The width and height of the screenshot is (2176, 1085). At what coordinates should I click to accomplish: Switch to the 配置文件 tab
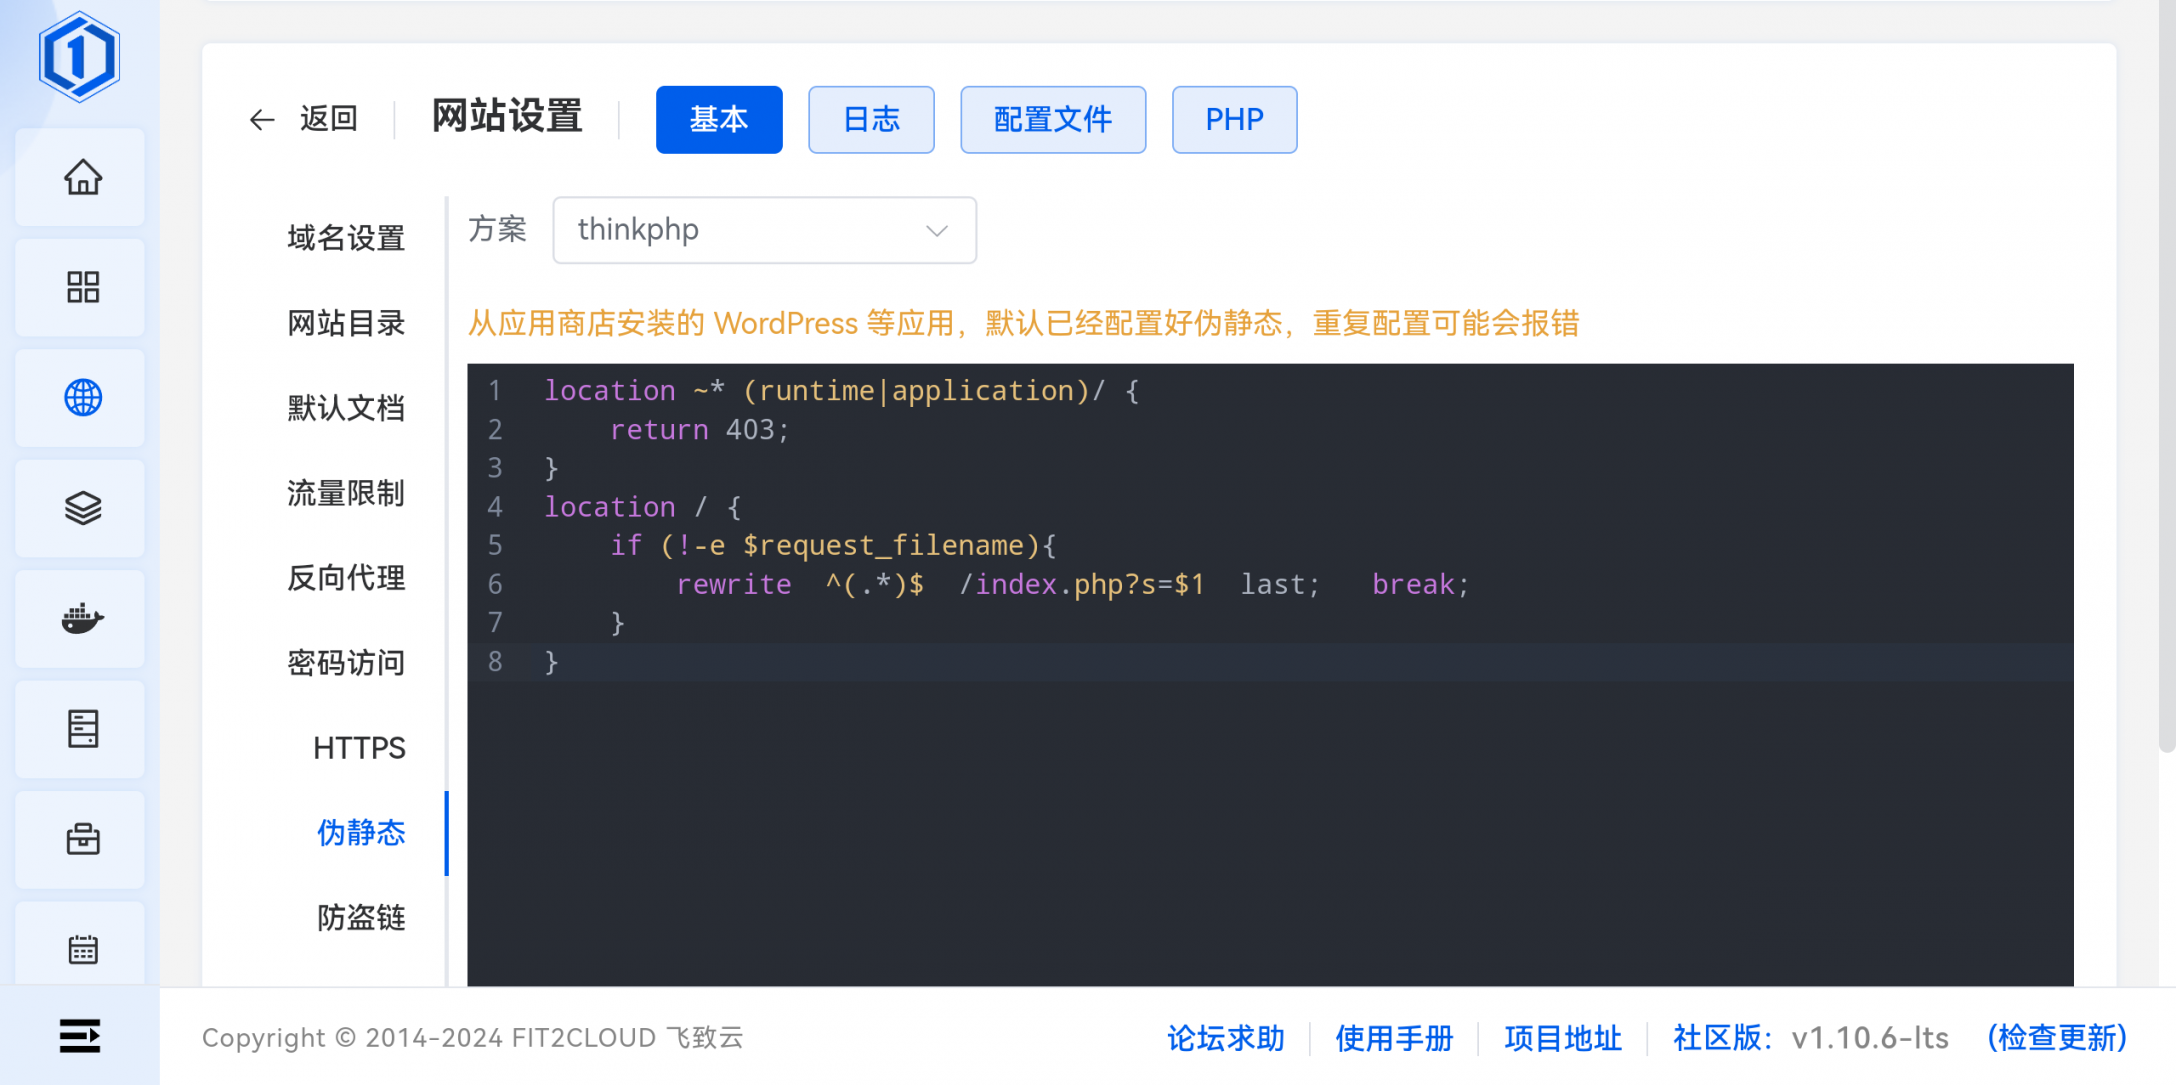pyautogui.click(x=1053, y=120)
